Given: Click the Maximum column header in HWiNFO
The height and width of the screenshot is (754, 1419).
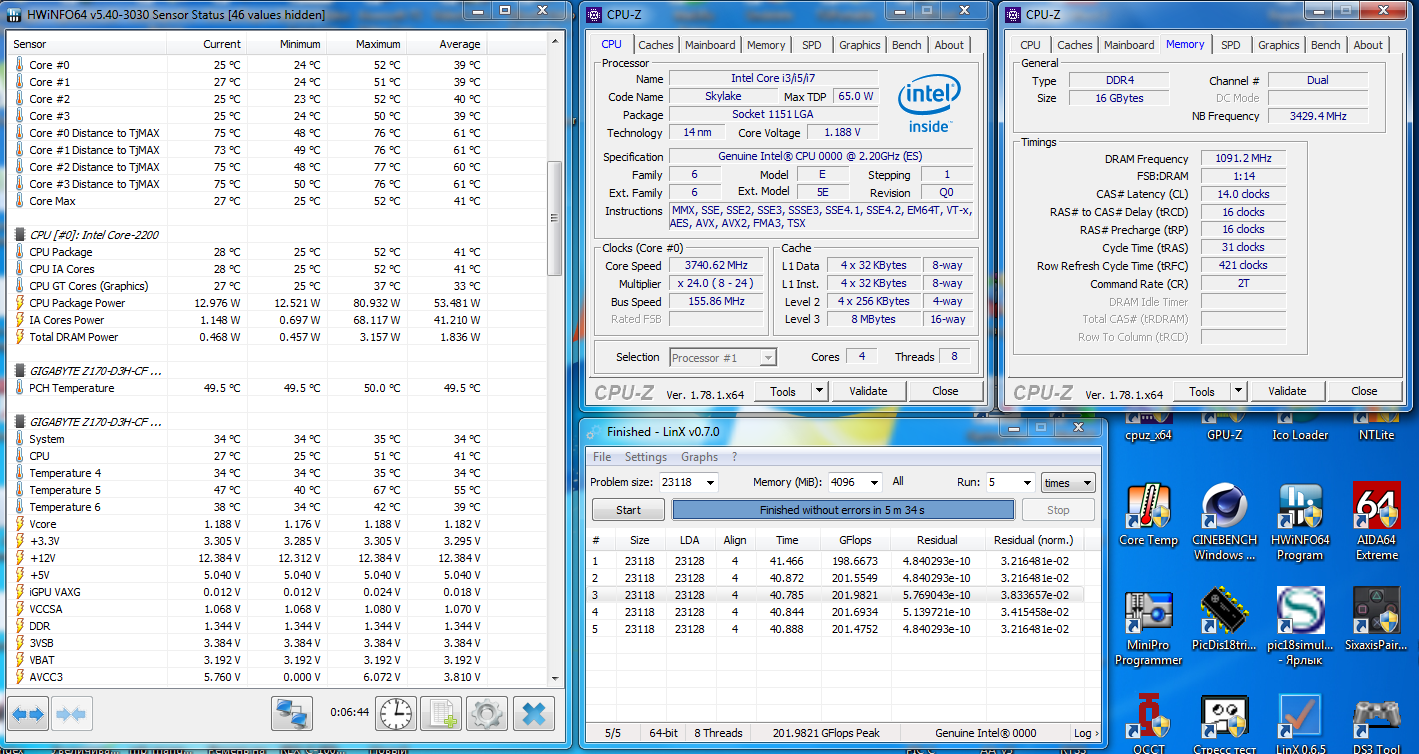Looking at the screenshot, I should click(x=367, y=44).
